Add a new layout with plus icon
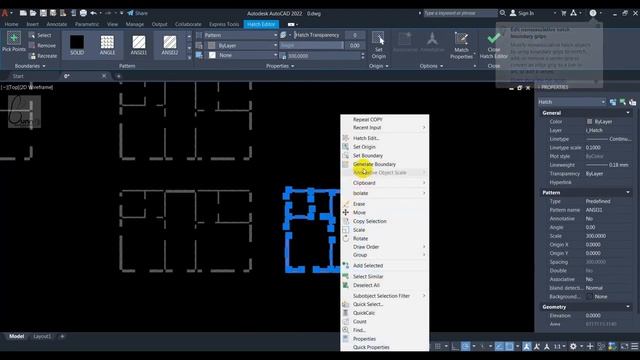This screenshot has width=640, height=360. (x=62, y=336)
